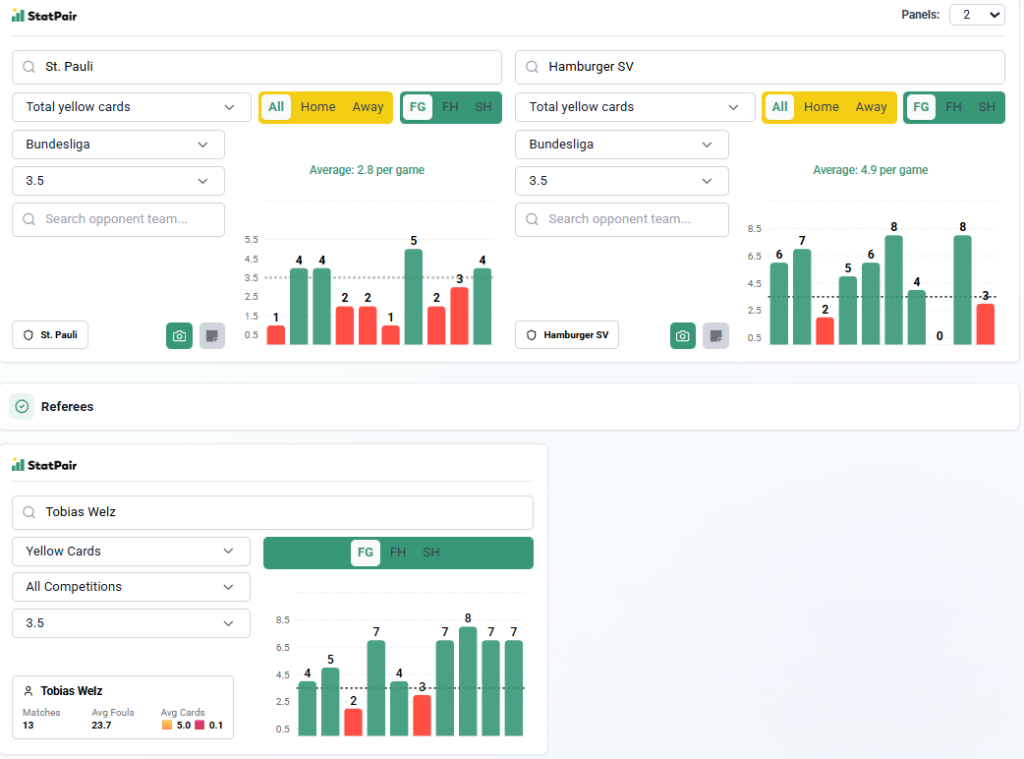This screenshot has width=1024, height=759.
Task: Click the camera screenshot icon in St. Pauli panel
Action: click(x=179, y=336)
